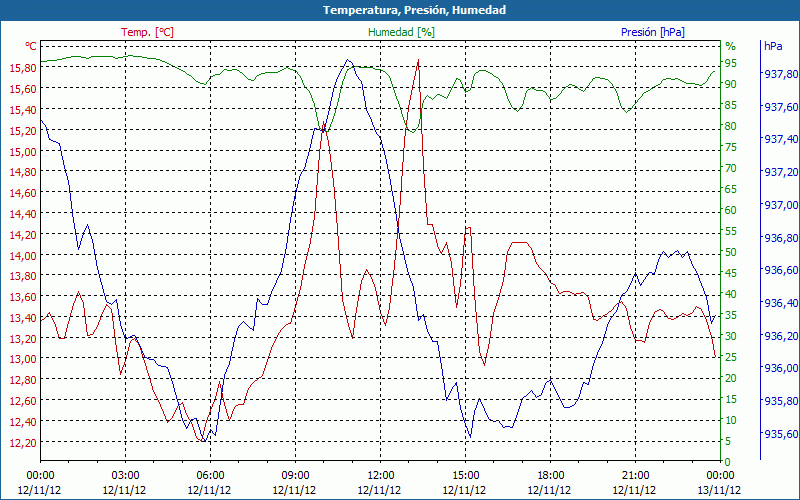Image resolution: width=800 pixels, height=500 pixels.
Task: Click temperature axis value '14,80'
Action: point(23,171)
